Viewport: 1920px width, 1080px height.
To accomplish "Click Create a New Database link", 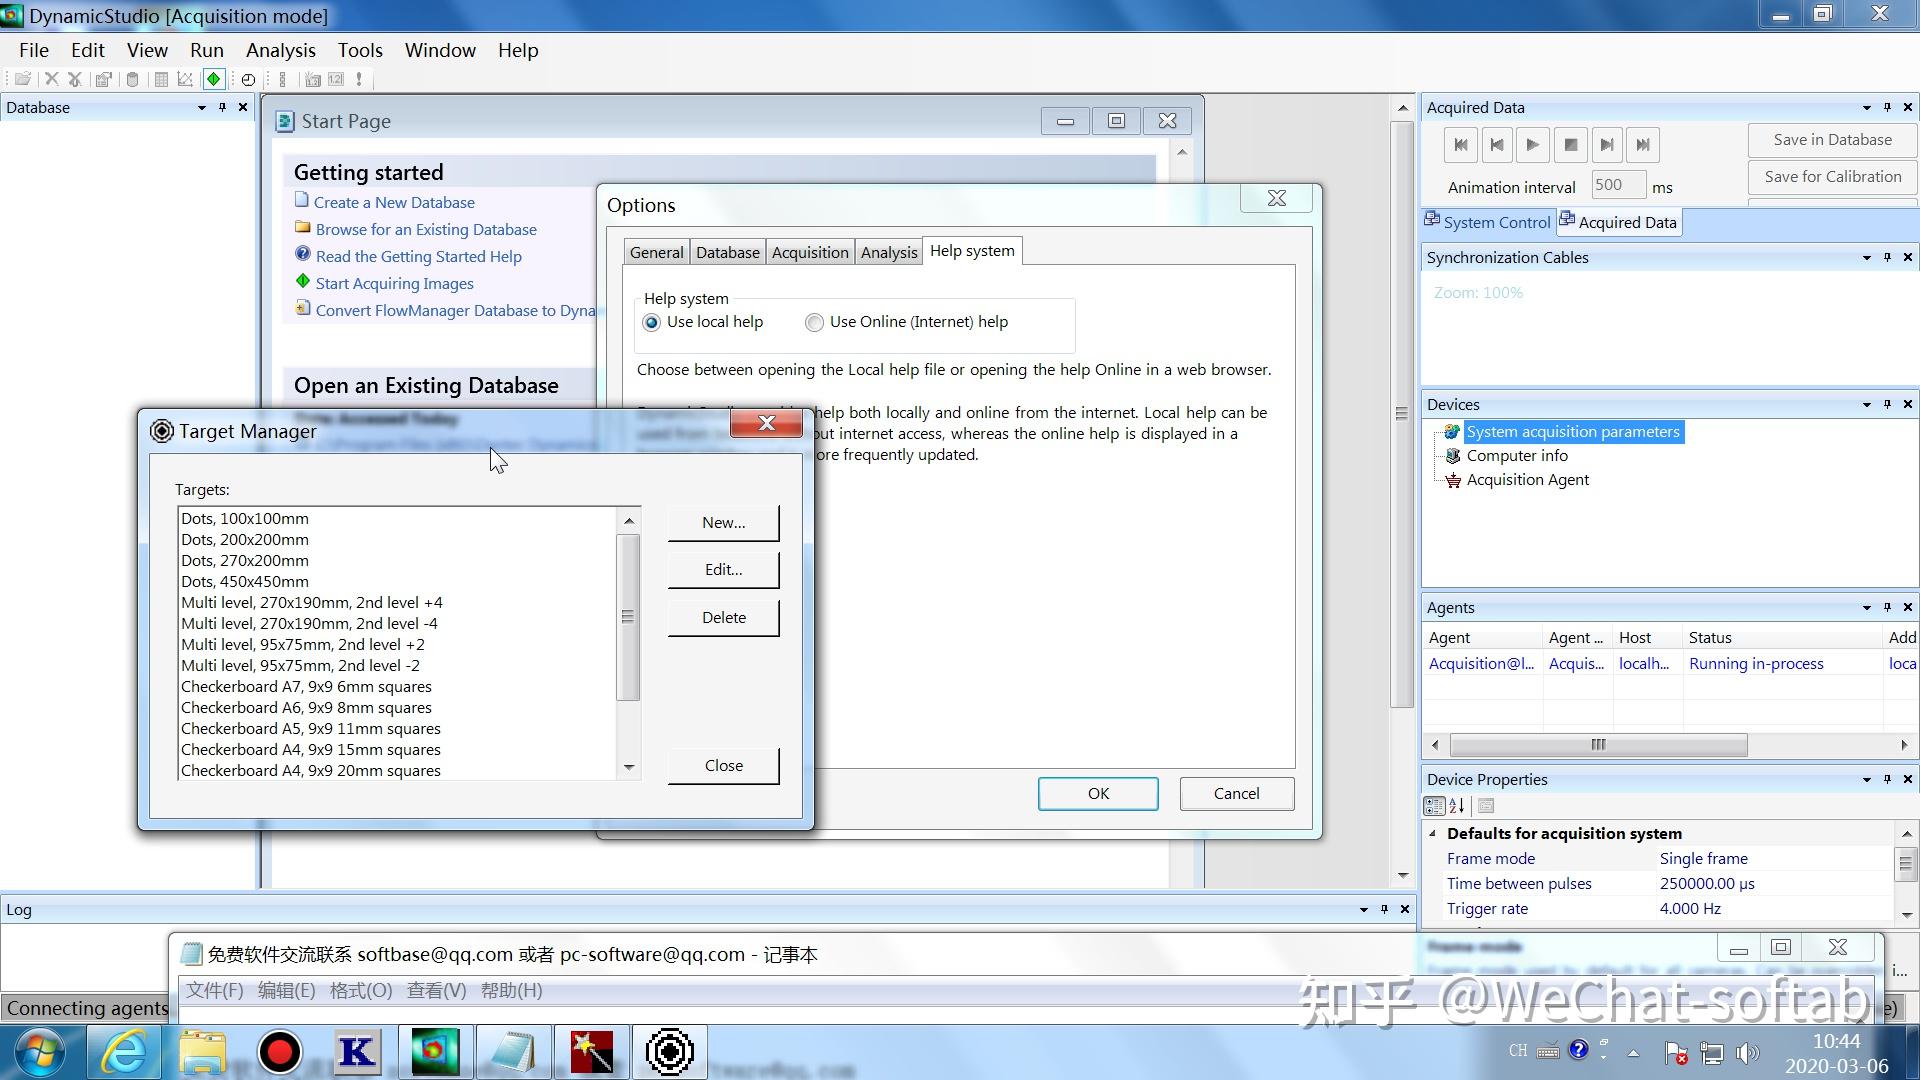I will 394,202.
